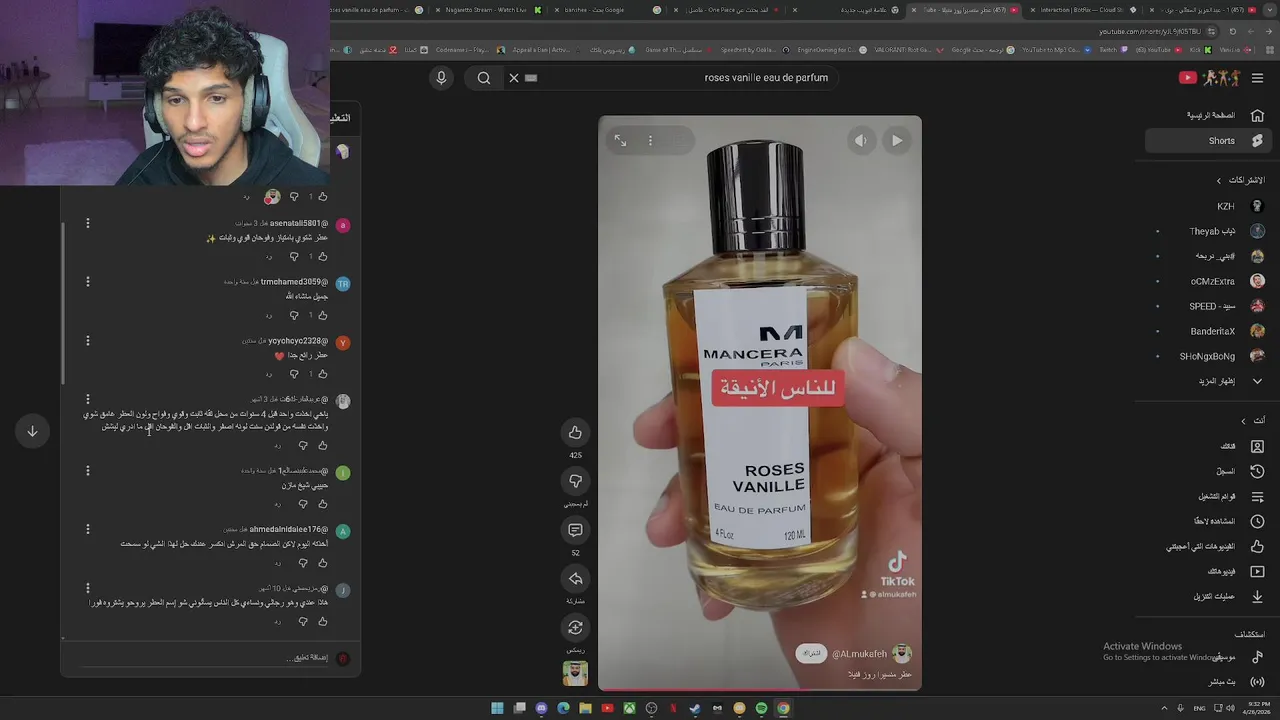
Task: Open the Theyab subscription channel
Action: [1209, 231]
